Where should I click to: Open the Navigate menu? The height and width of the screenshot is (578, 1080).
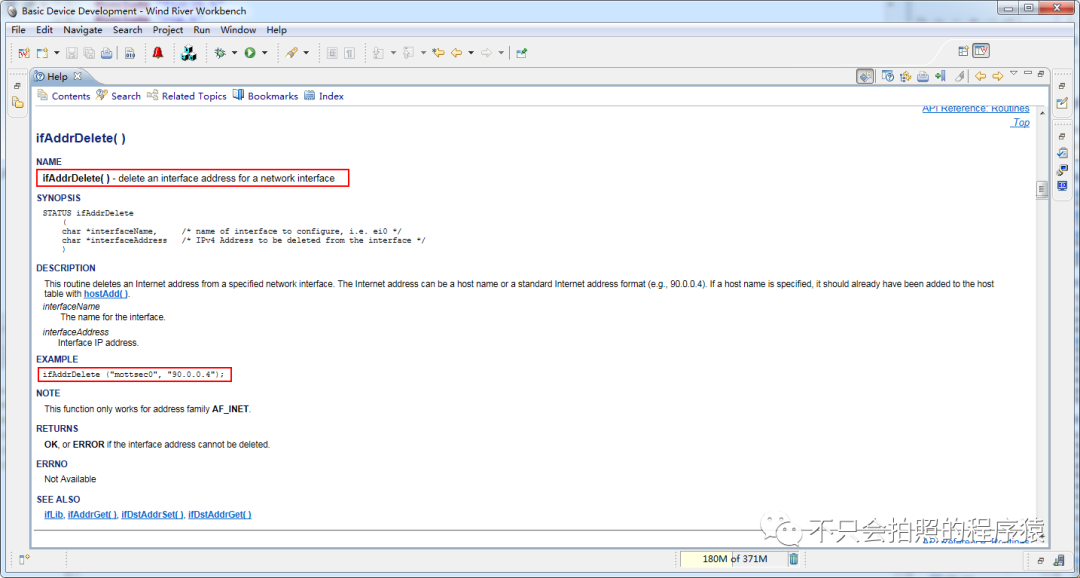click(83, 30)
